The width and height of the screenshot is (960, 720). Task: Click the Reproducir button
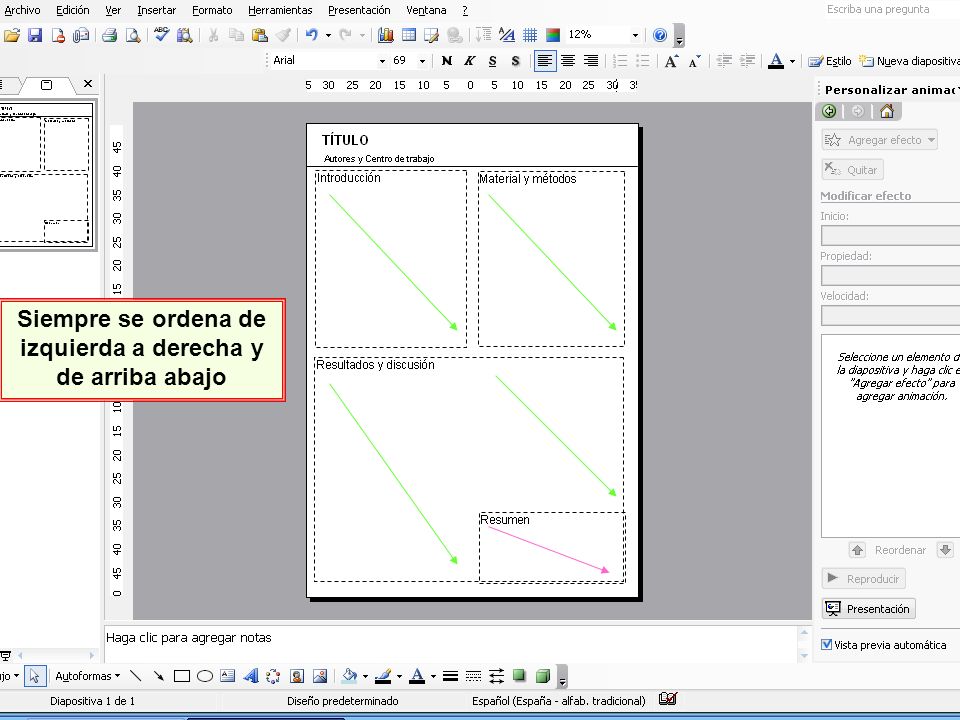[863, 579]
